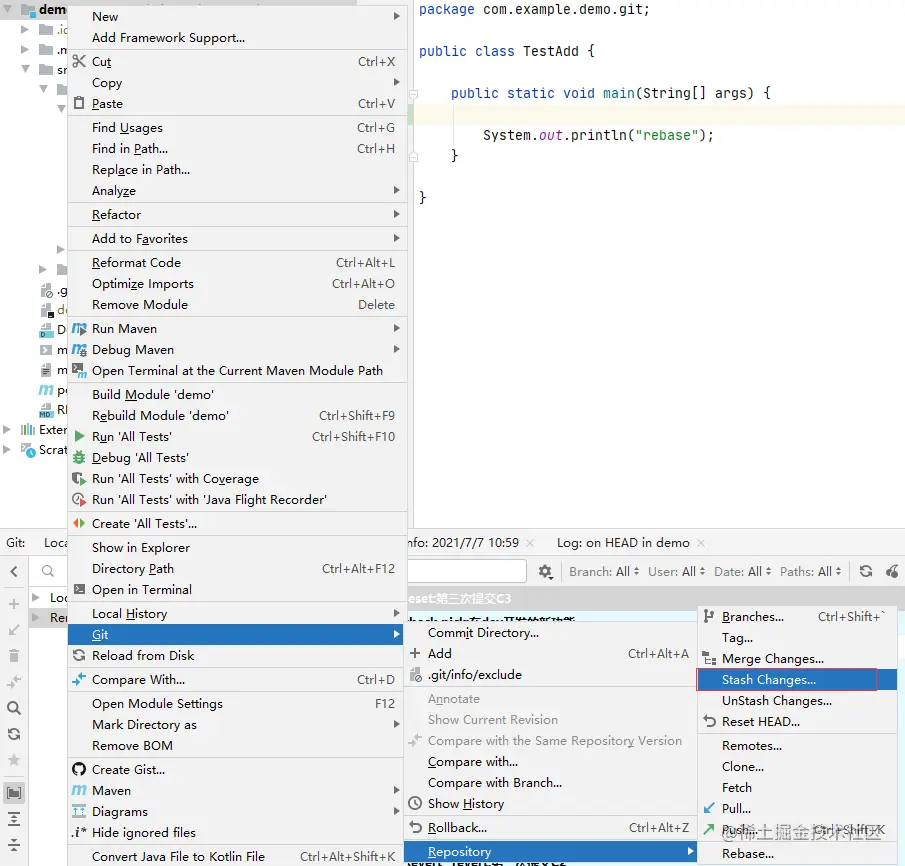Open Show History in Git submenu
The image size is (905, 866).
550,804
